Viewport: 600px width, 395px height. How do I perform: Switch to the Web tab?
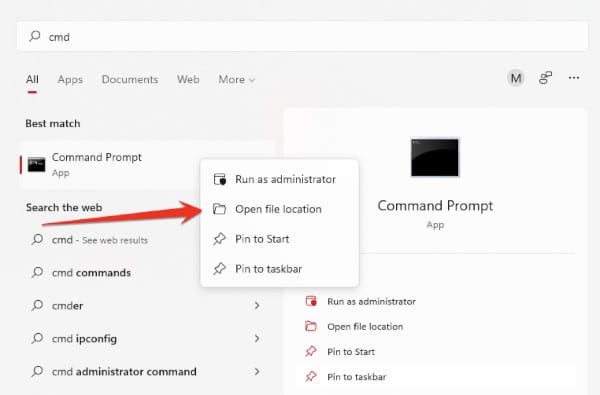[188, 80]
